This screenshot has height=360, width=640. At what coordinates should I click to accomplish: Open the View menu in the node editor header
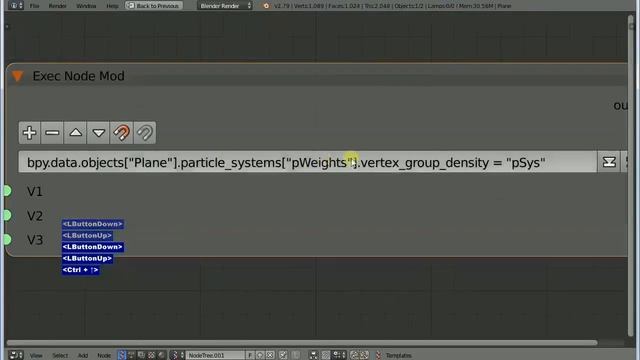[x=36, y=356]
